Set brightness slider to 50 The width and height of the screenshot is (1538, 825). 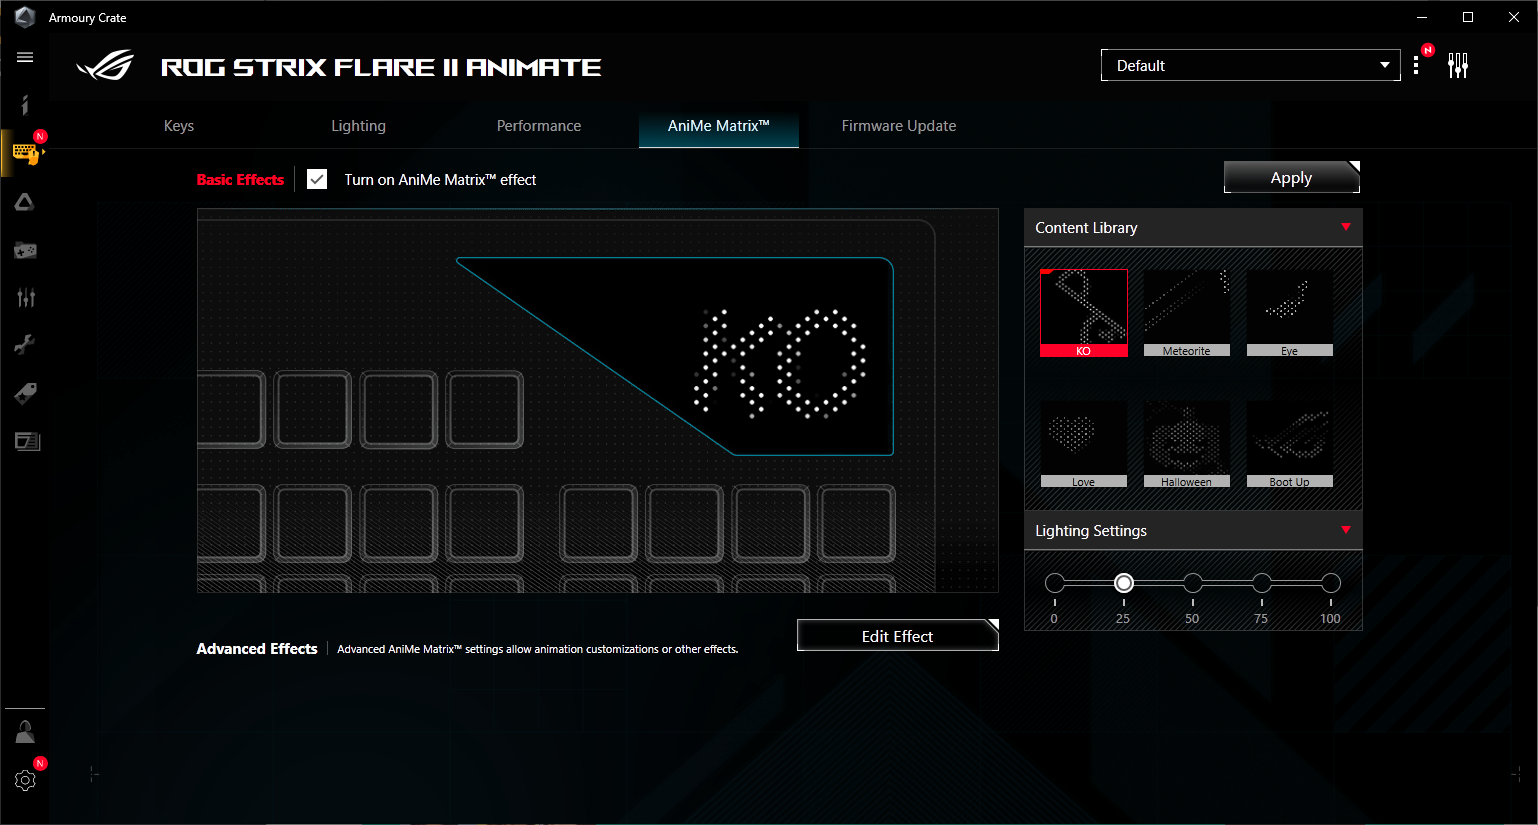[1193, 583]
